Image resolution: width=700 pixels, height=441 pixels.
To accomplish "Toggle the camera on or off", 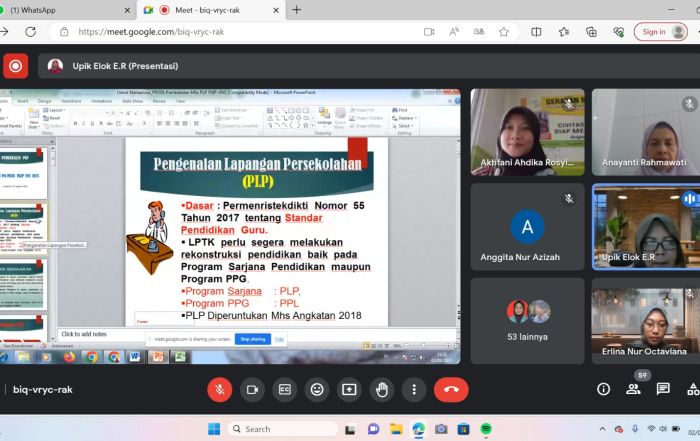I will tap(252, 389).
